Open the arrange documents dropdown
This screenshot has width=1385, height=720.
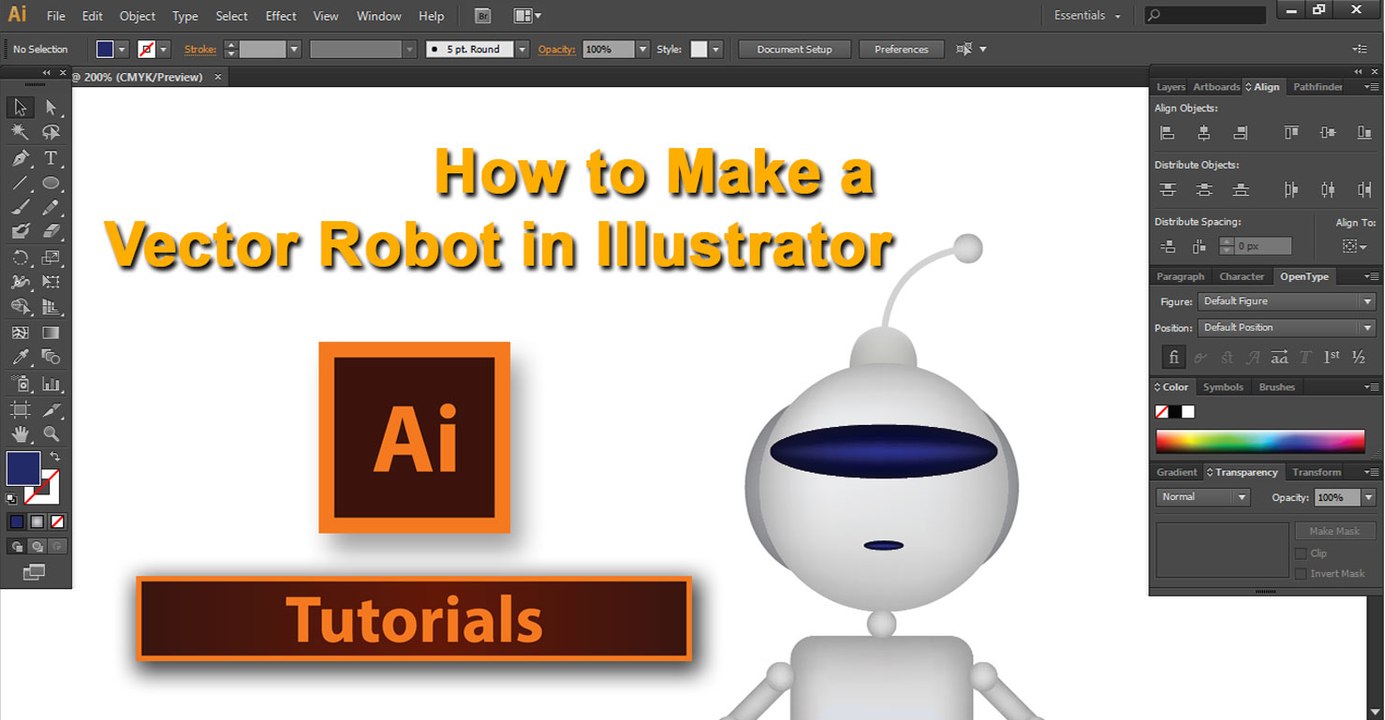coord(527,16)
